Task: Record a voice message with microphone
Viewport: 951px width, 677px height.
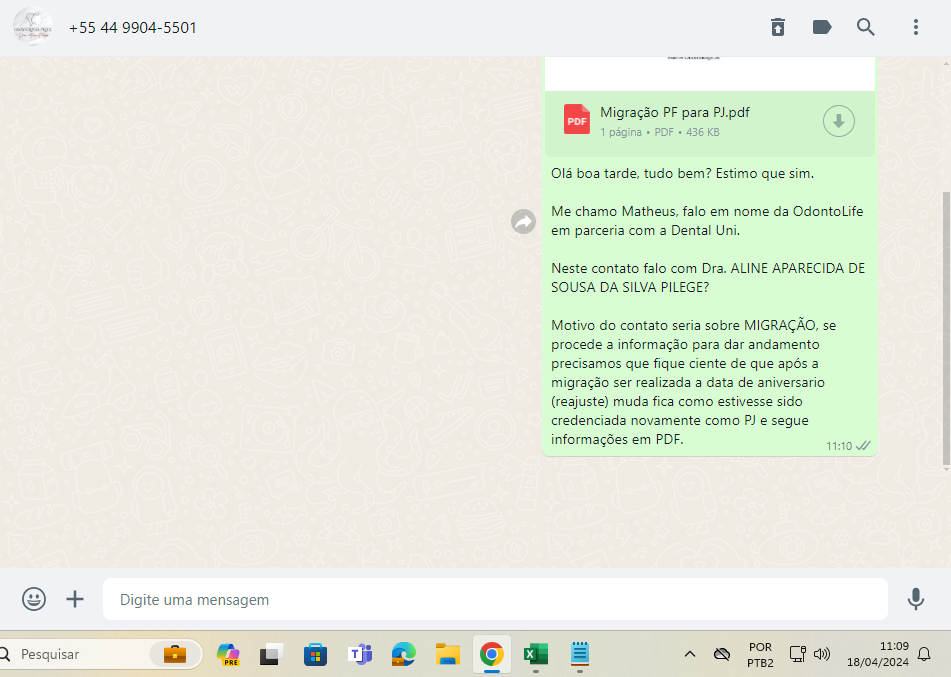Action: [916, 599]
